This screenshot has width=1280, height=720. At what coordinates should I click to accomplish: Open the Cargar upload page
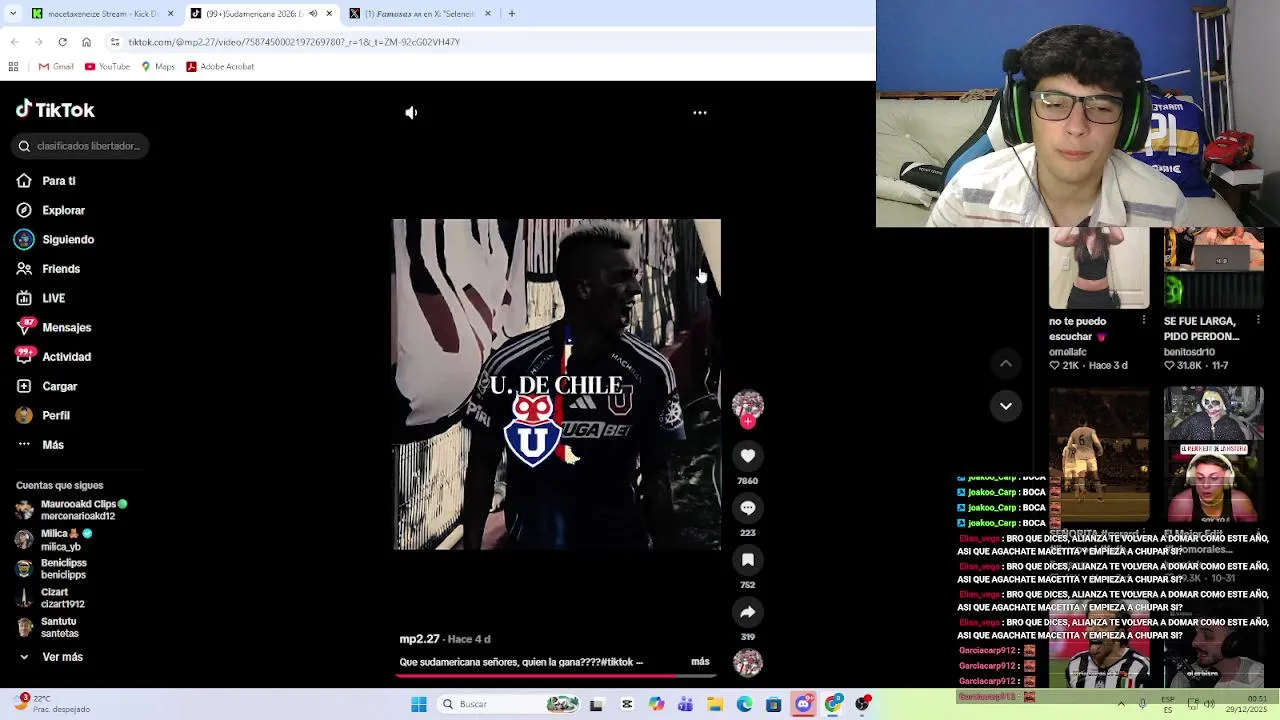tap(46, 386)
